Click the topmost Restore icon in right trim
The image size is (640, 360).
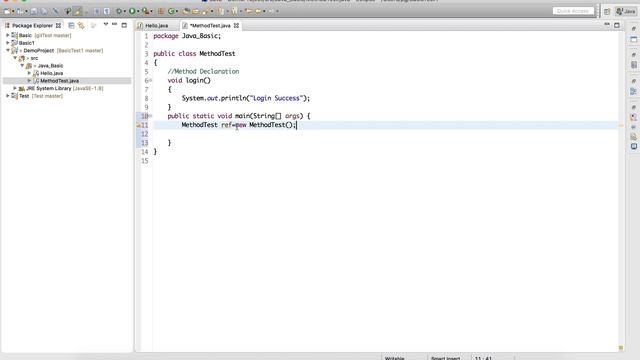(x=633, y=29)
